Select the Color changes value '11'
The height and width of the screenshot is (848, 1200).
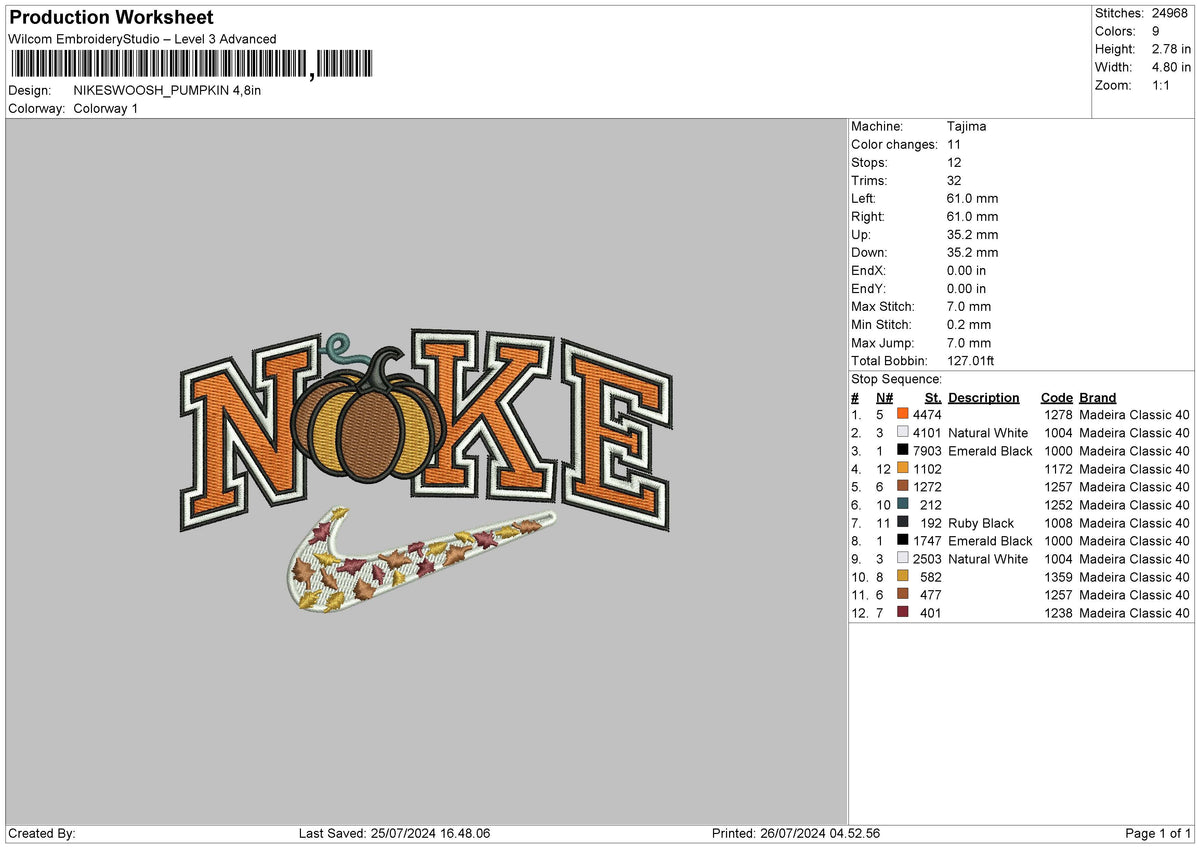click(954, 145)
